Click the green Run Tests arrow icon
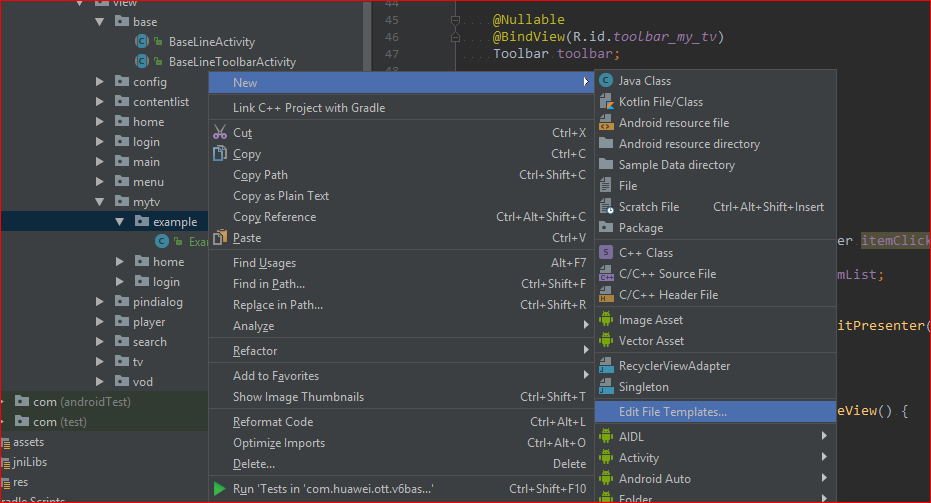This screenshot has height=503, width=931. click(220, 489)
